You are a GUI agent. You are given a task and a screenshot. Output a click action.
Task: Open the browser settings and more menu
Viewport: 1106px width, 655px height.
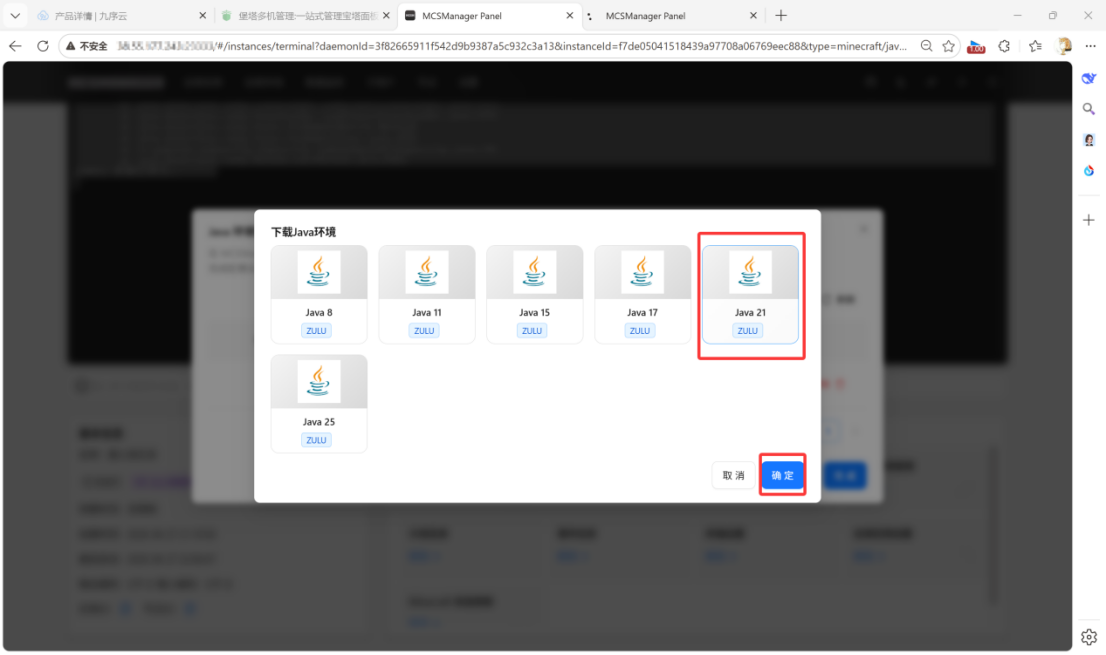[1090, 46]
